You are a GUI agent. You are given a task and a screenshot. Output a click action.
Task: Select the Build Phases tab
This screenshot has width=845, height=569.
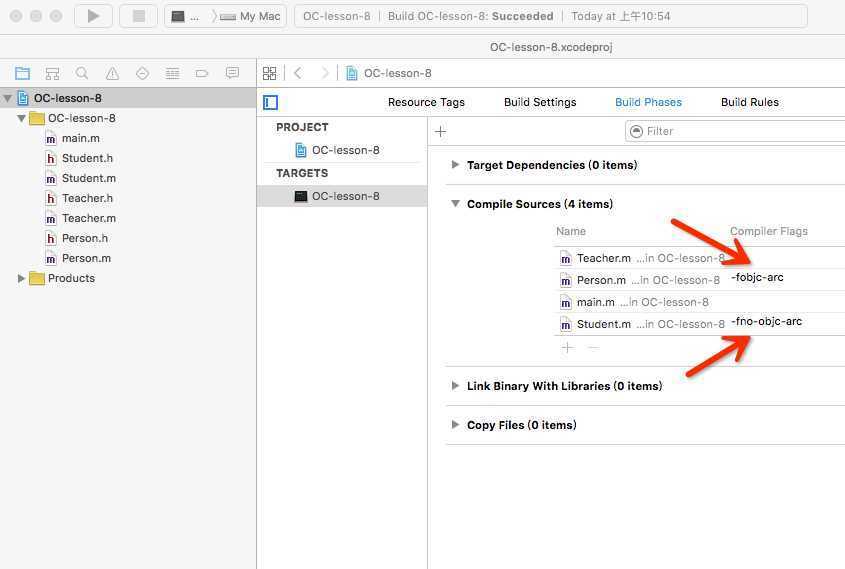coord(648,102)
